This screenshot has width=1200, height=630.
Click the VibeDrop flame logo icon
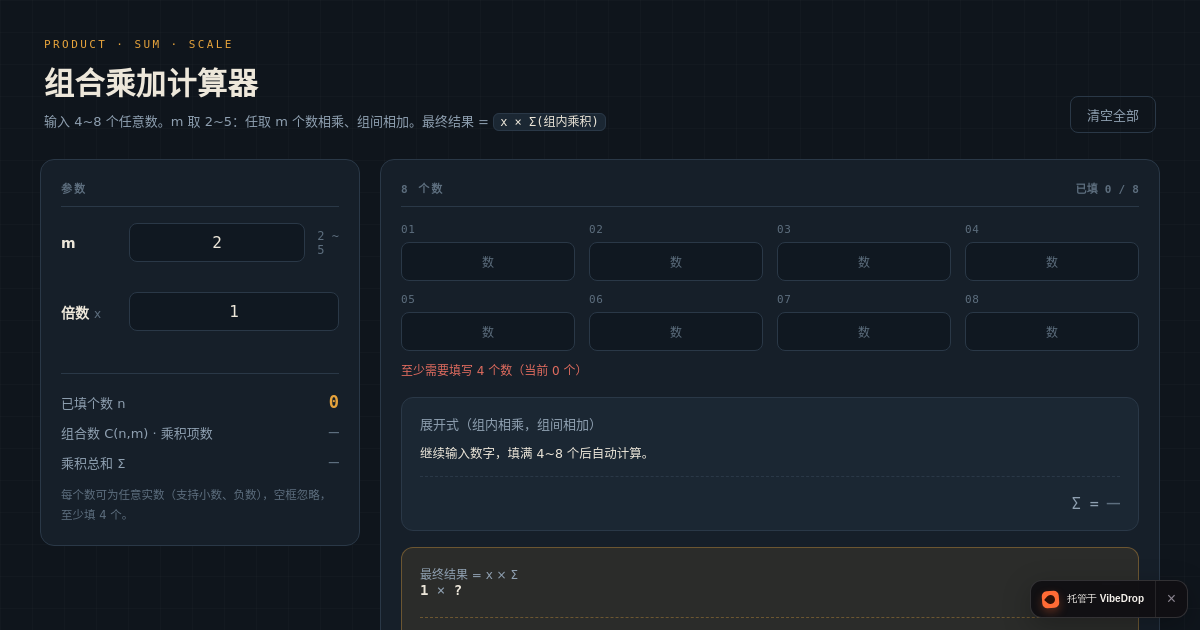(1050, 599)
